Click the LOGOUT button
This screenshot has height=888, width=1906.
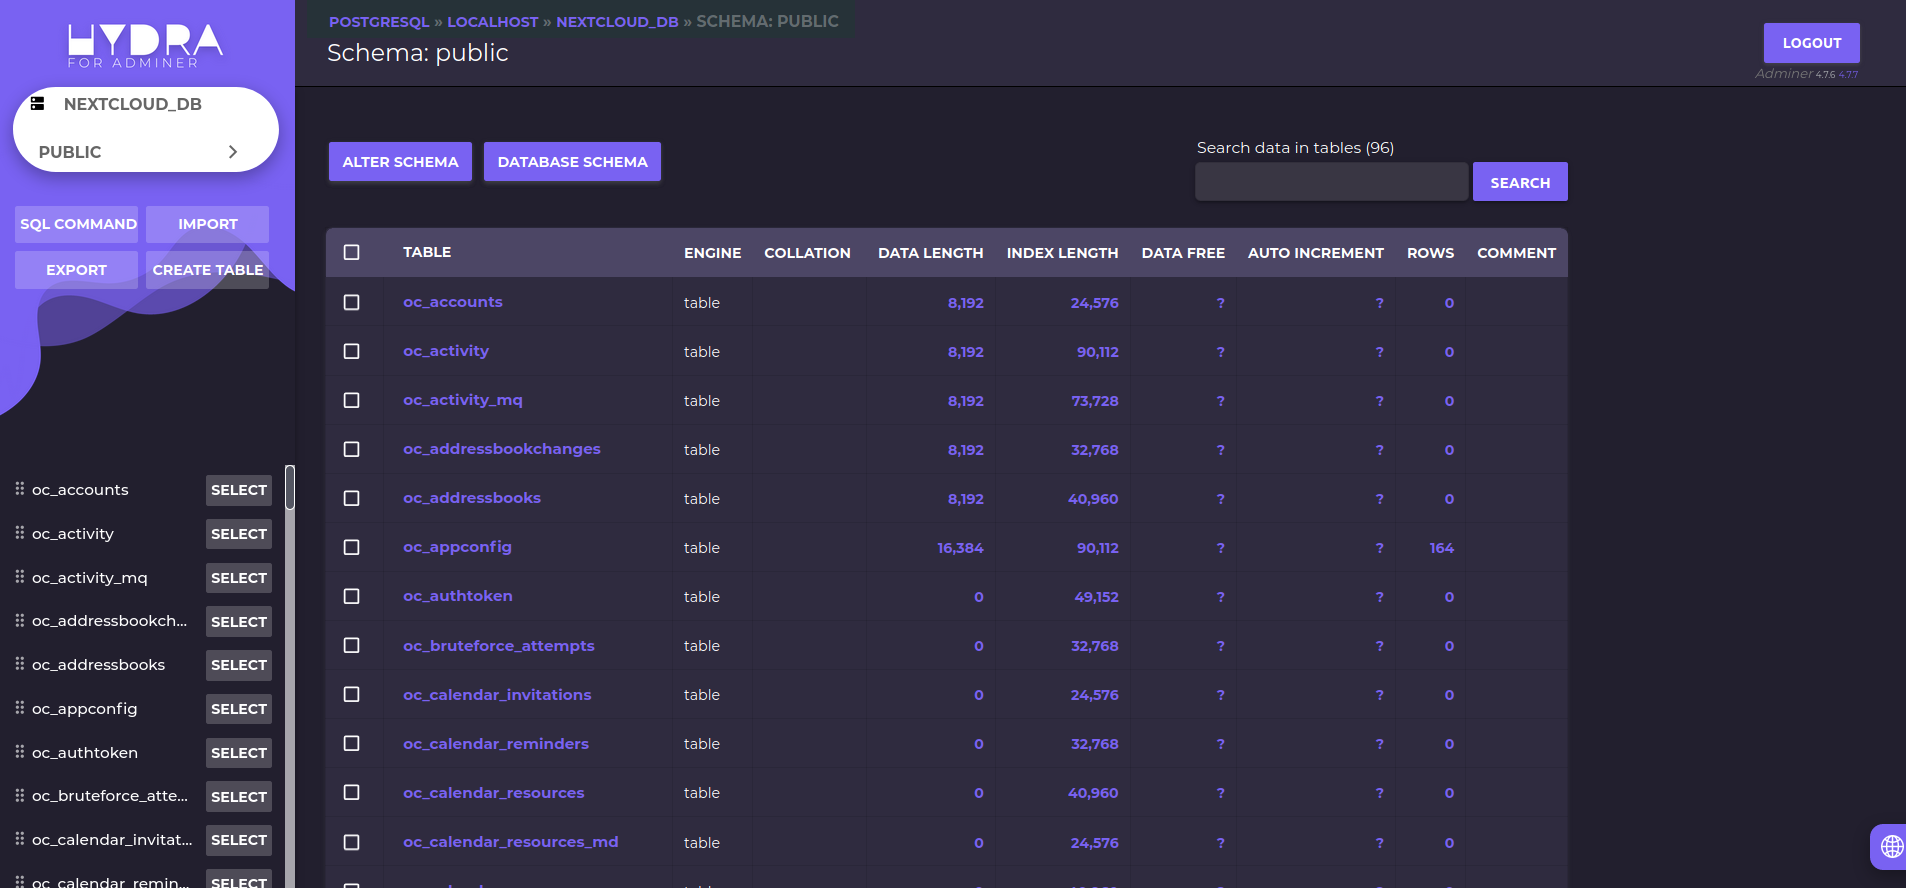click(x=1811, y=43)
